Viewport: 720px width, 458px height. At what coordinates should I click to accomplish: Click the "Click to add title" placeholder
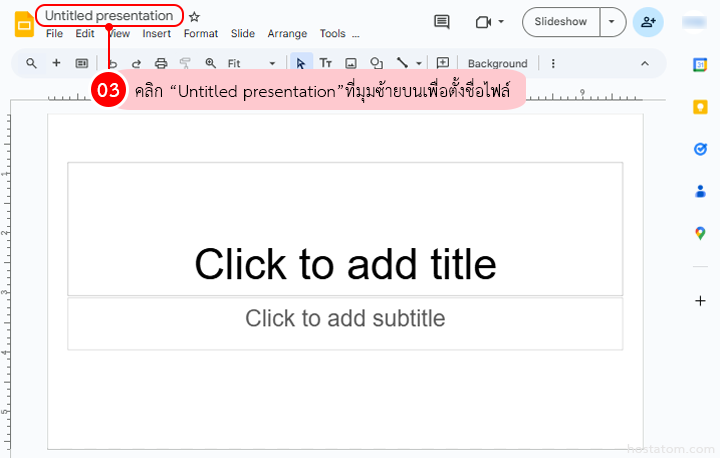[345, 228]
